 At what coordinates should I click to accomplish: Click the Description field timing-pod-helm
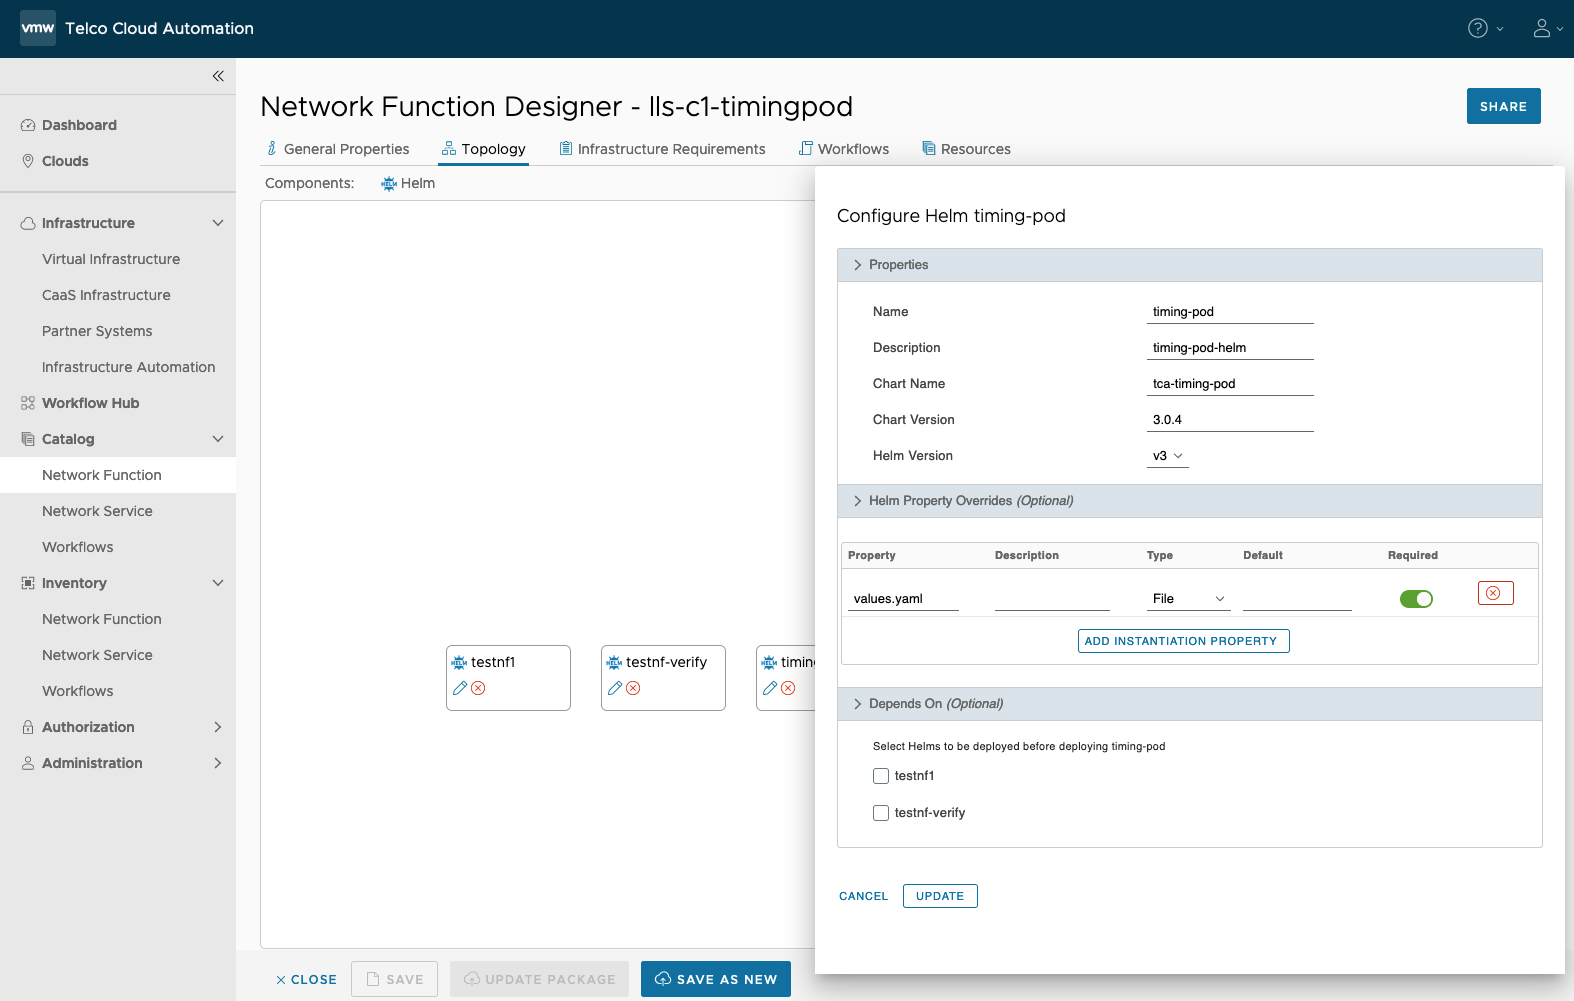coord(1230,348)
